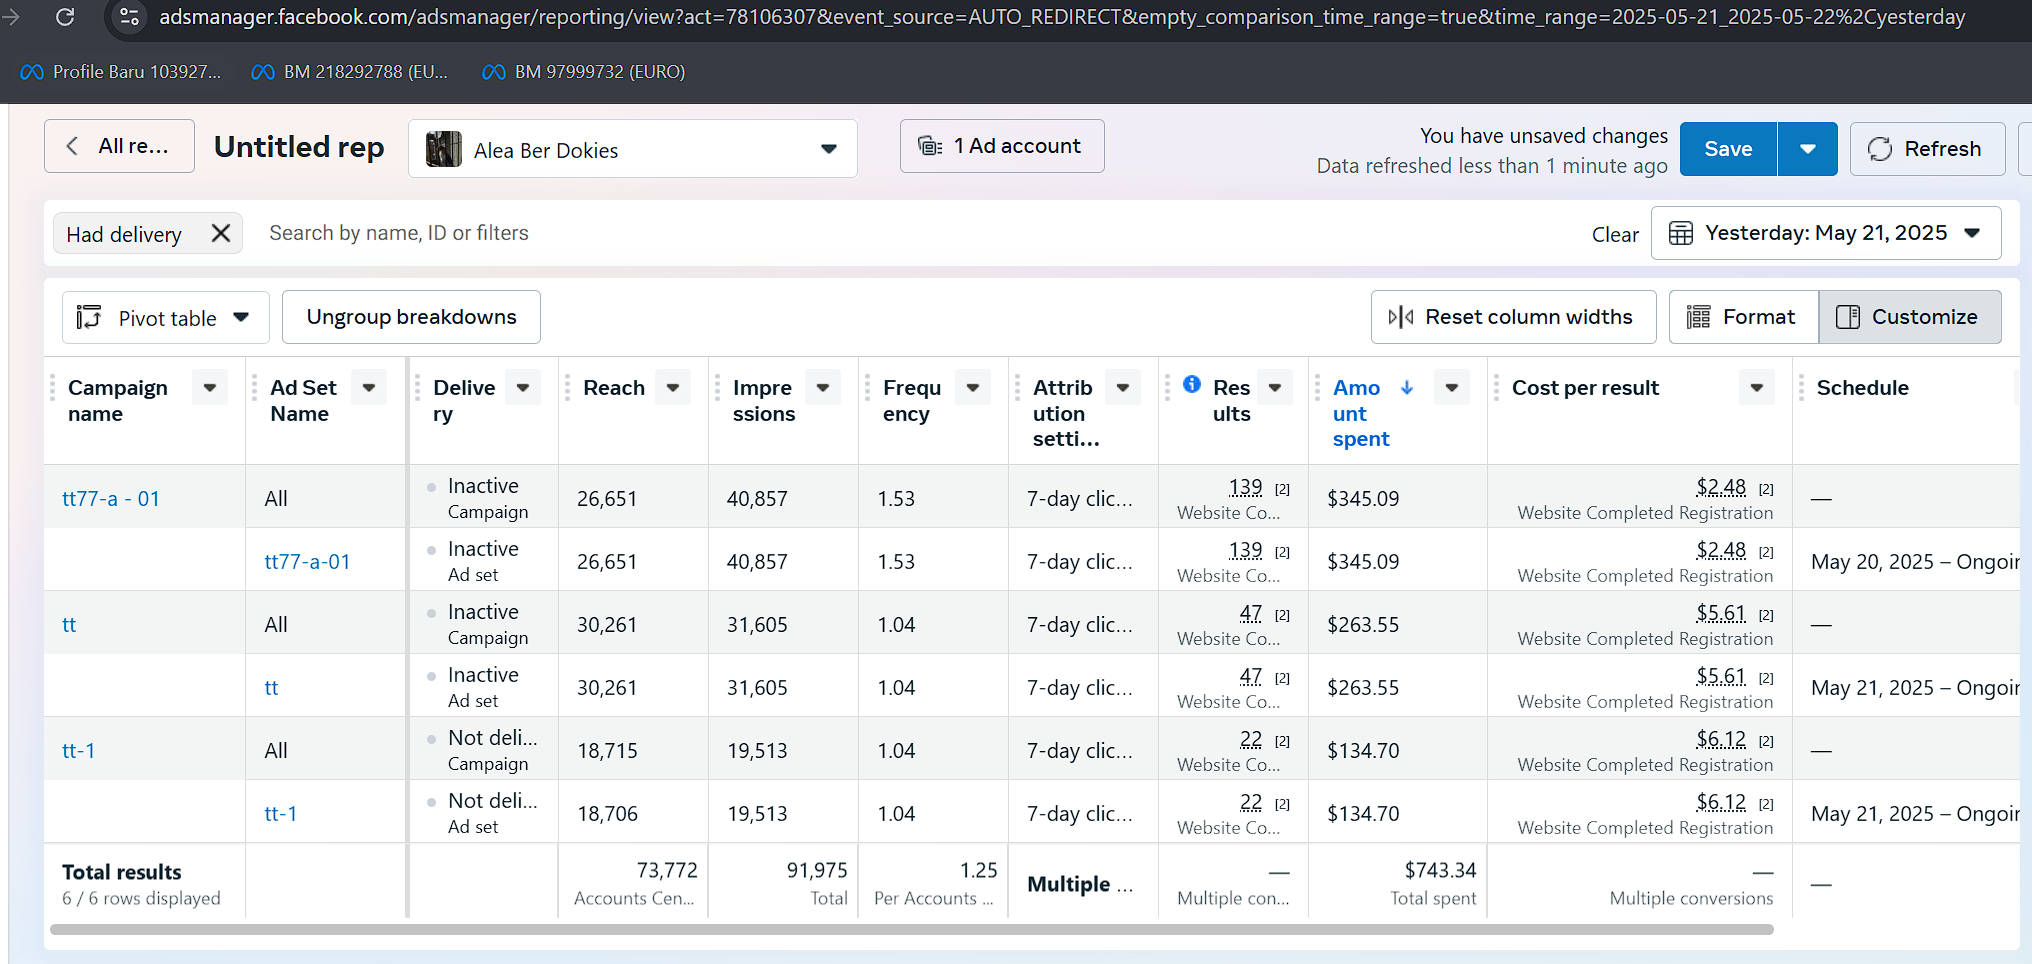Remove the Had delivery filter

coord(221,233)
